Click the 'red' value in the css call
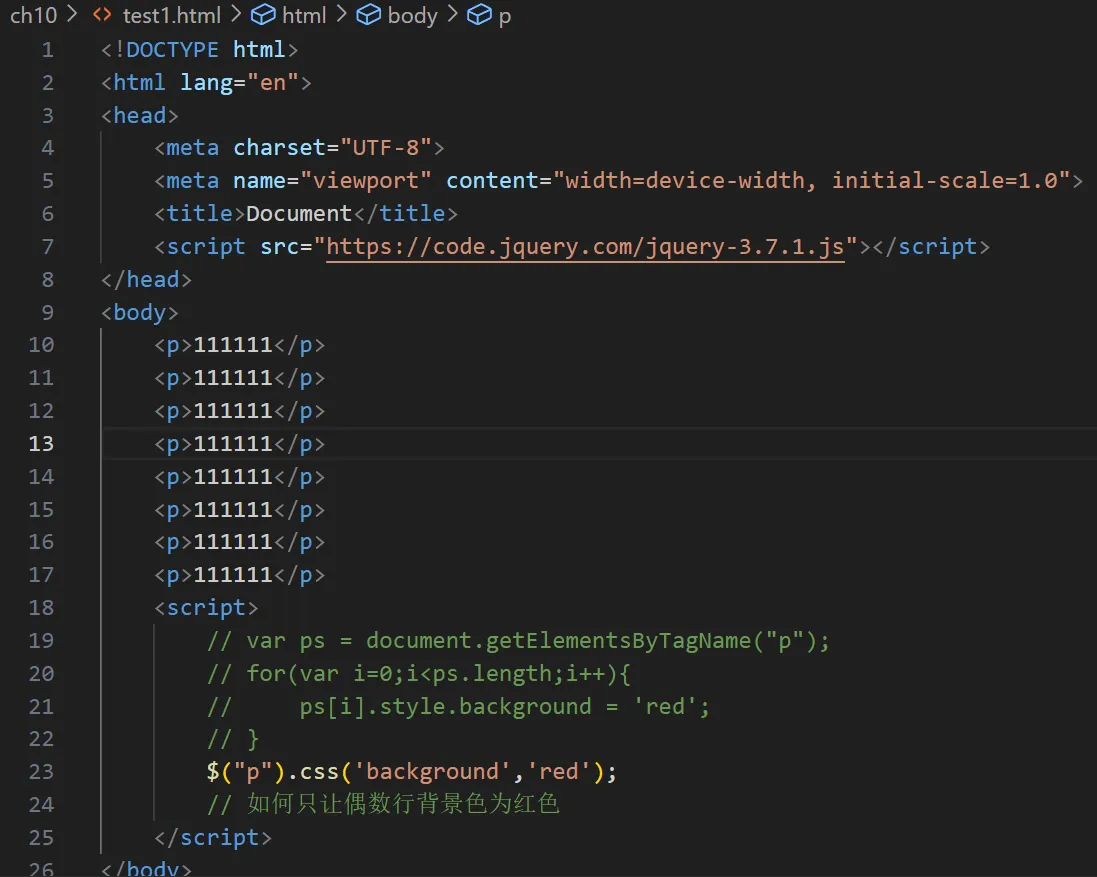Screen dimensions: 1097x877 (565, 772)
